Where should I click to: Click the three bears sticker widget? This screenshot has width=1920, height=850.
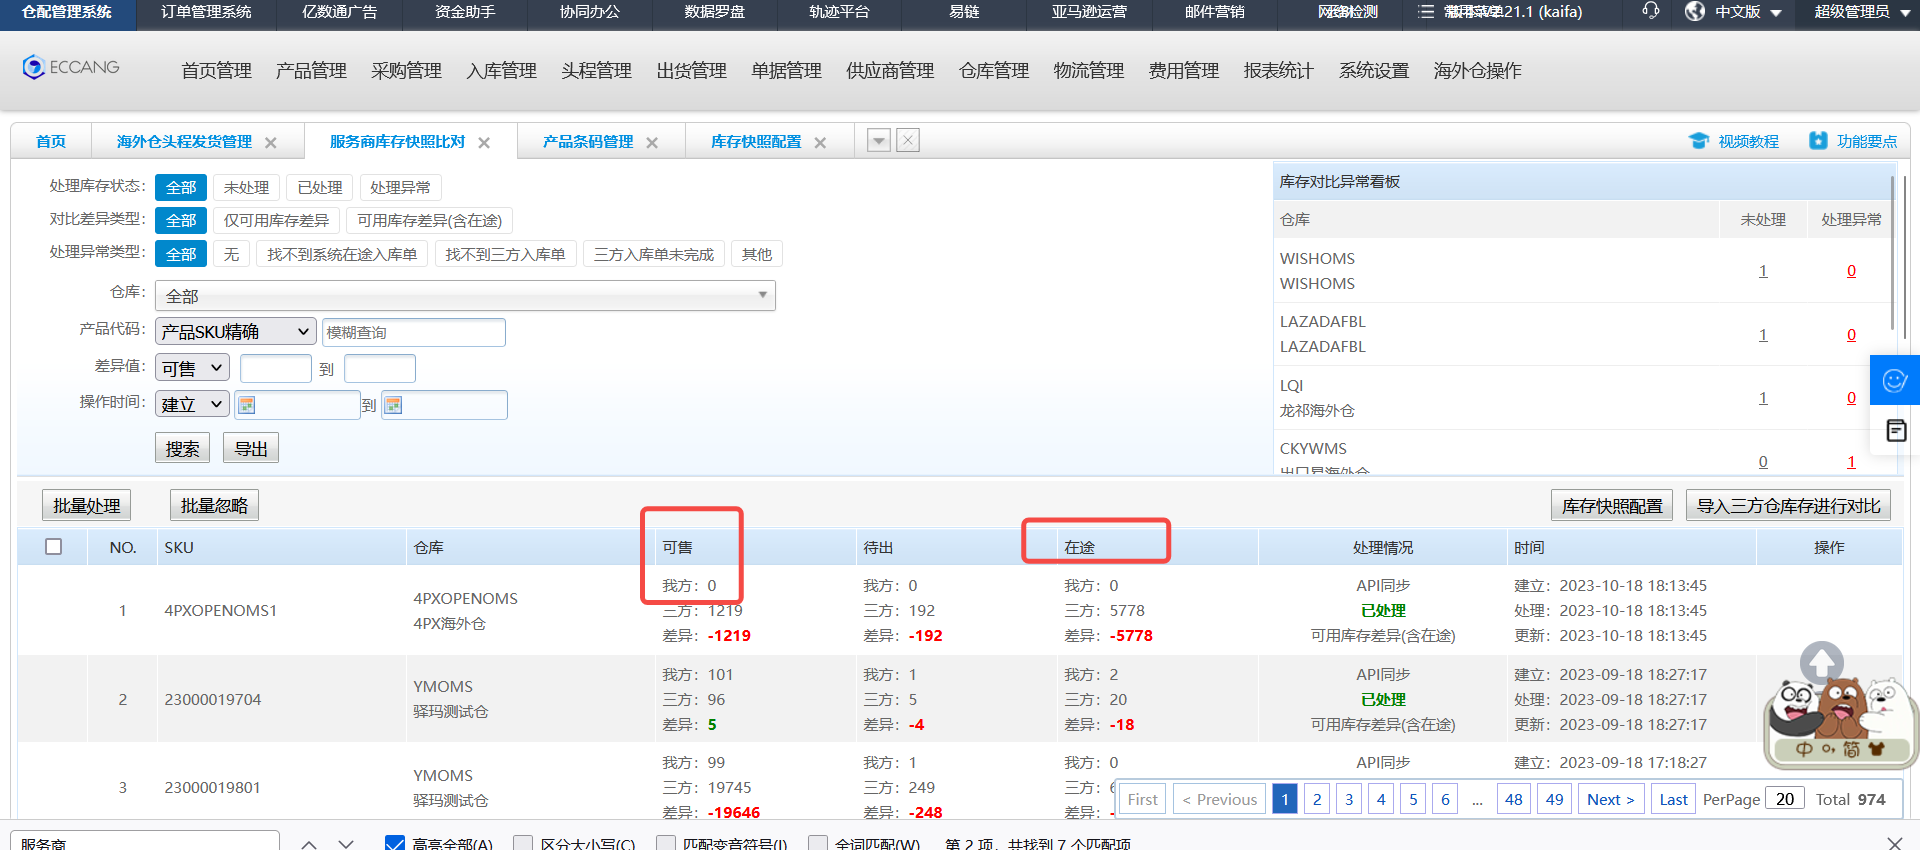[1840, 722]
